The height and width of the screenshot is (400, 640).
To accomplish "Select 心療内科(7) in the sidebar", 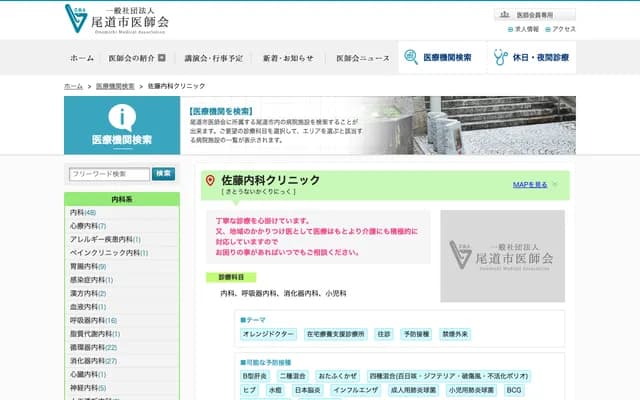I will click(x=88, y=226).
